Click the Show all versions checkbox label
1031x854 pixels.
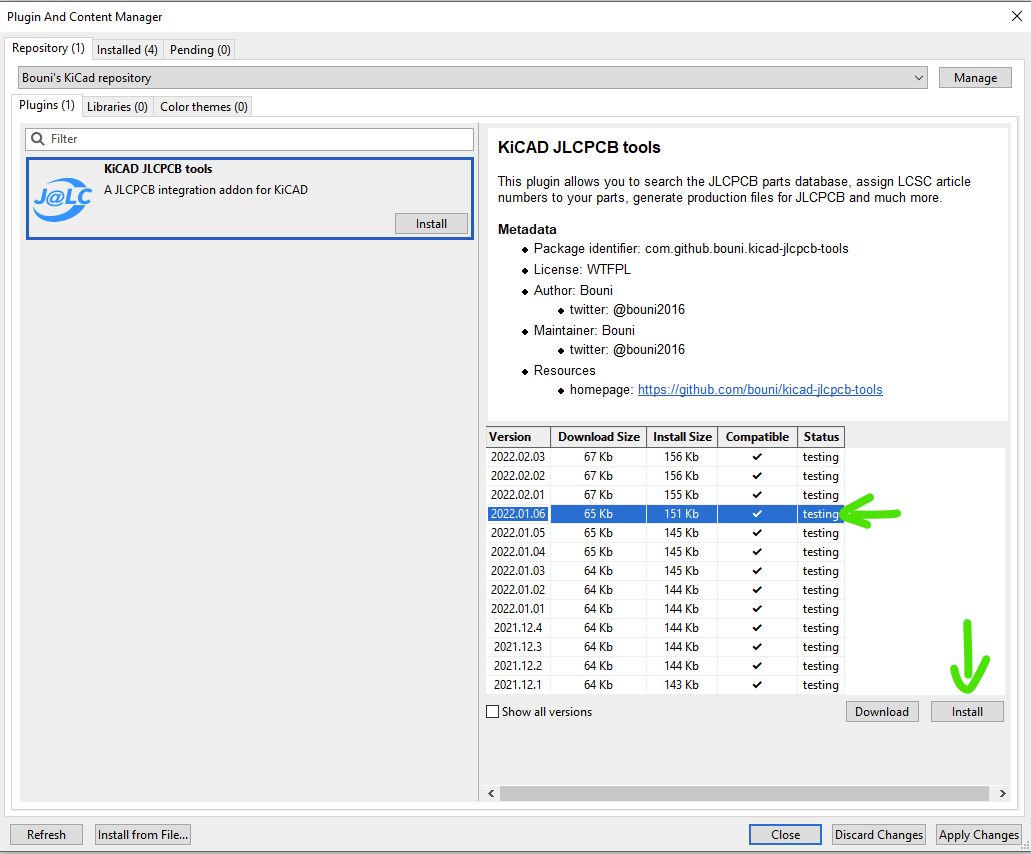click(x=546, y=711)
